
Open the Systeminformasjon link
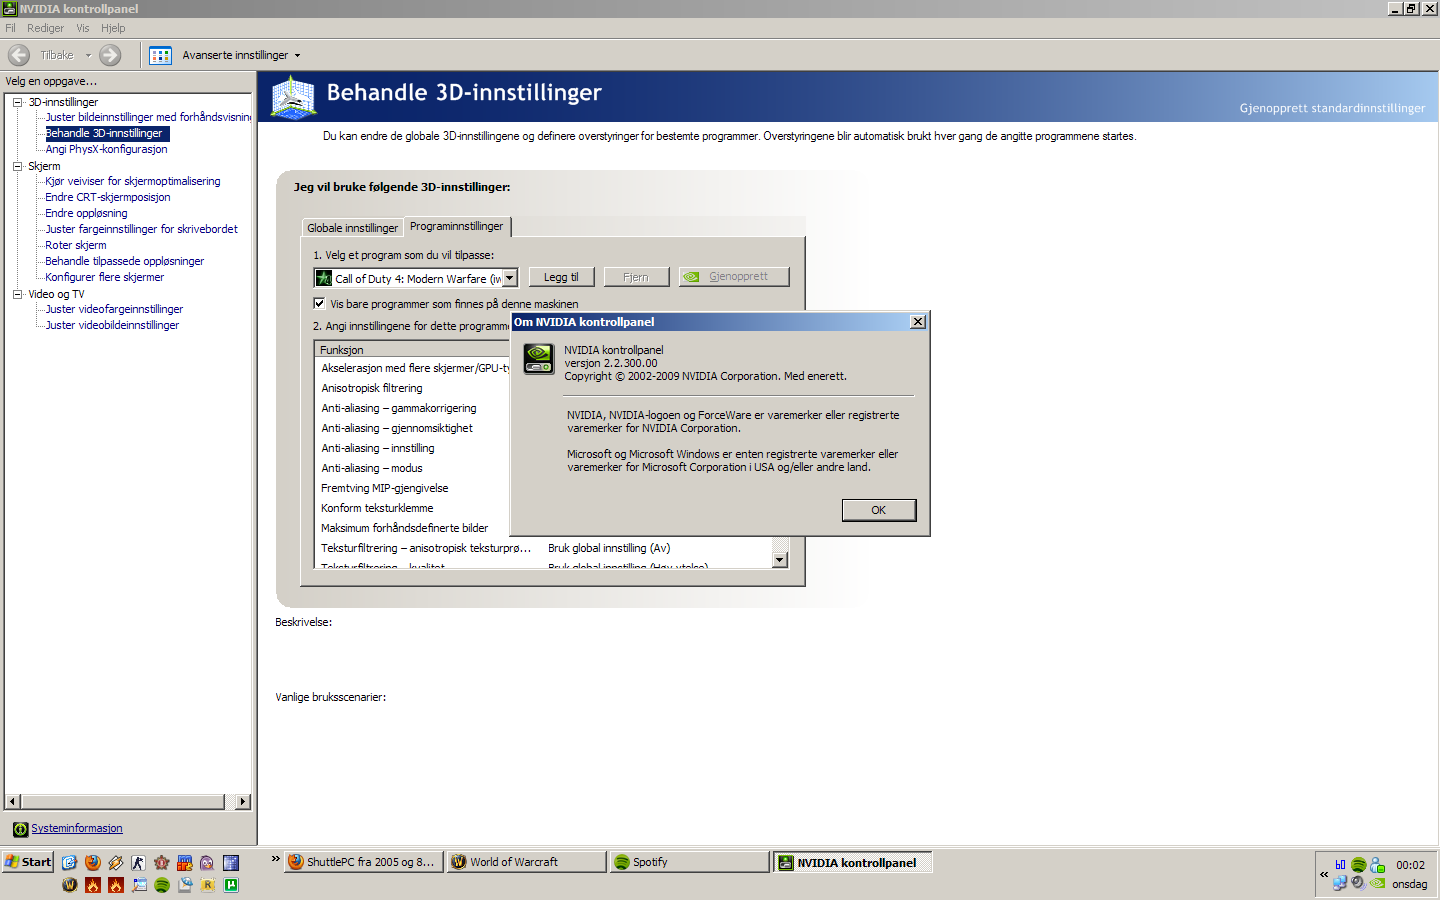[x=77, y=828]
